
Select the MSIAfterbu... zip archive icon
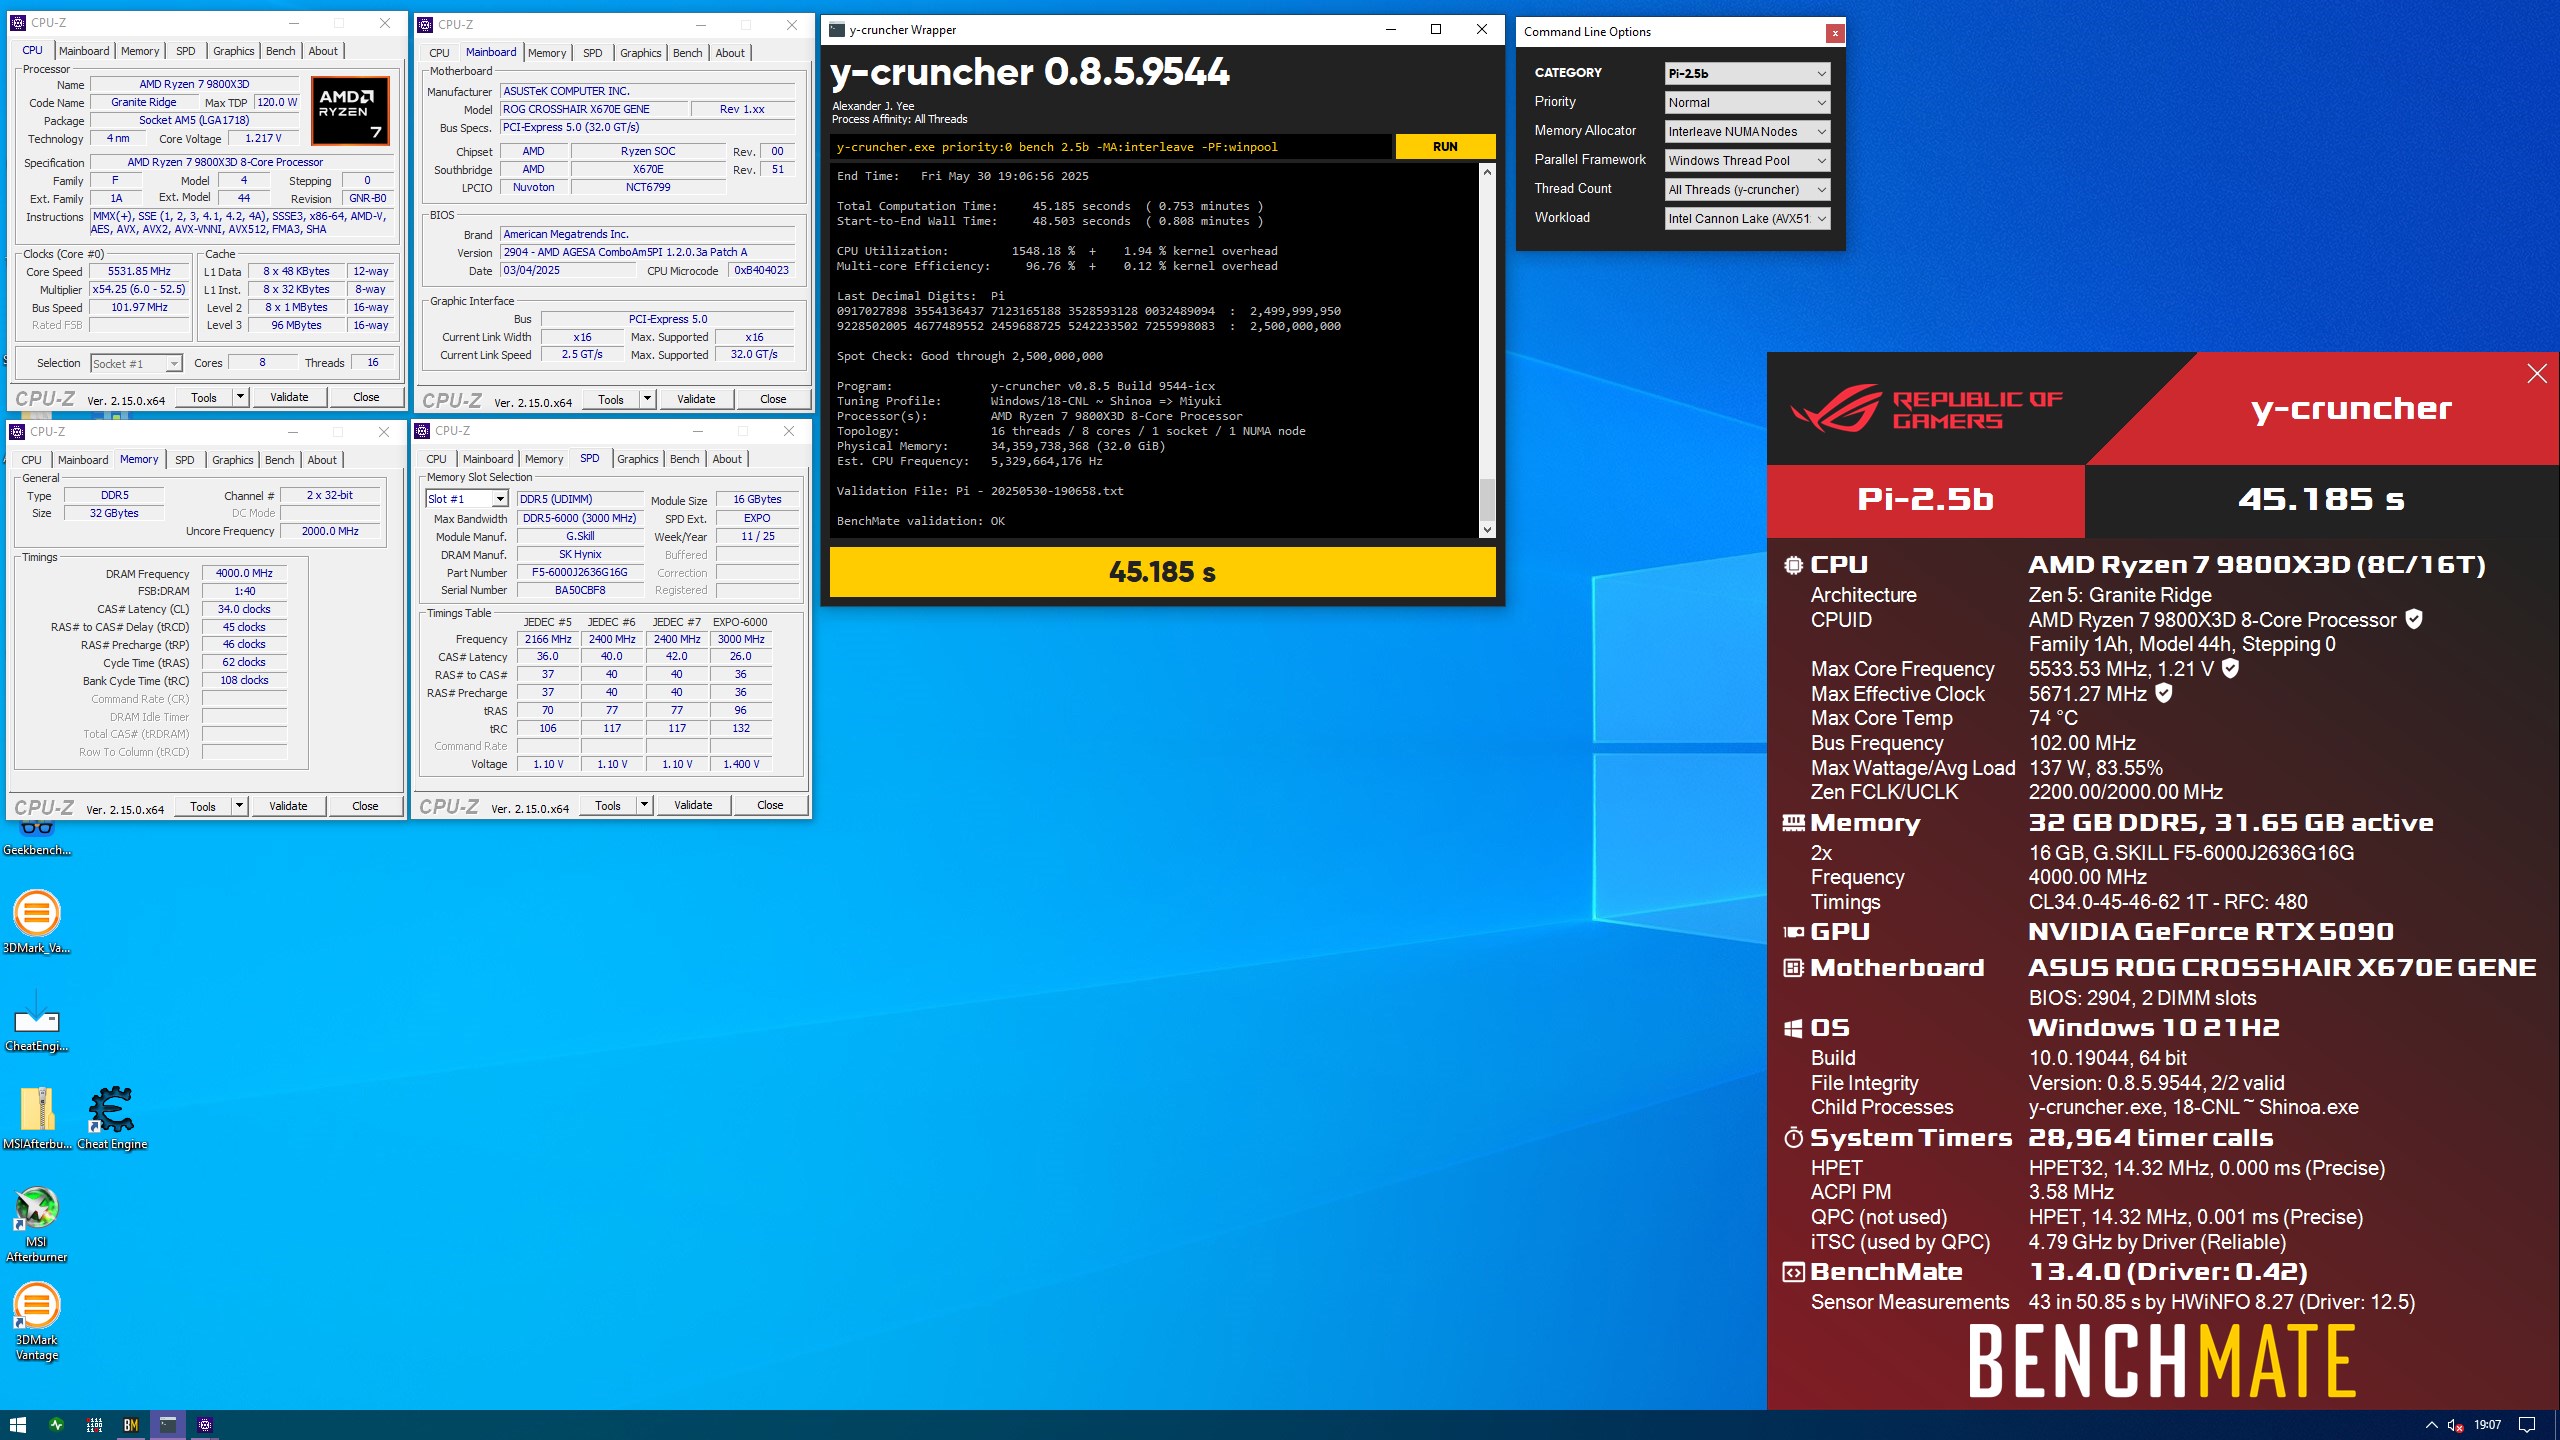coord(37,1118)
